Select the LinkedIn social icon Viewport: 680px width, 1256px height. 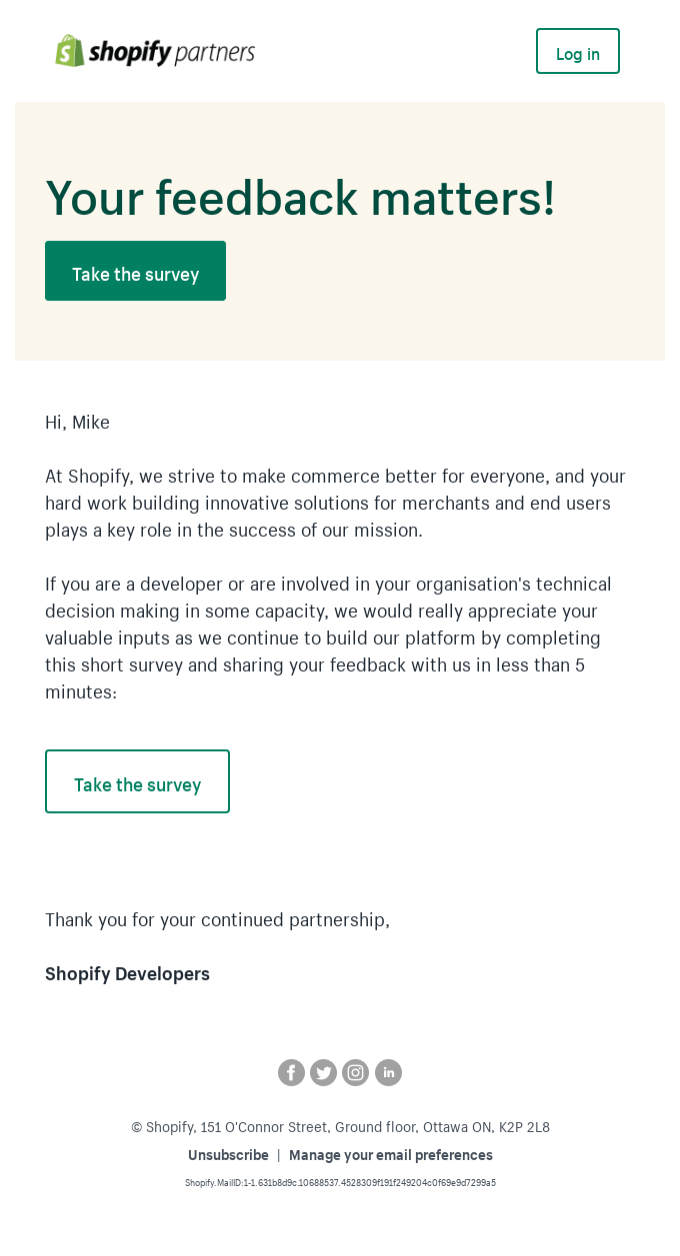point(388,1072)
